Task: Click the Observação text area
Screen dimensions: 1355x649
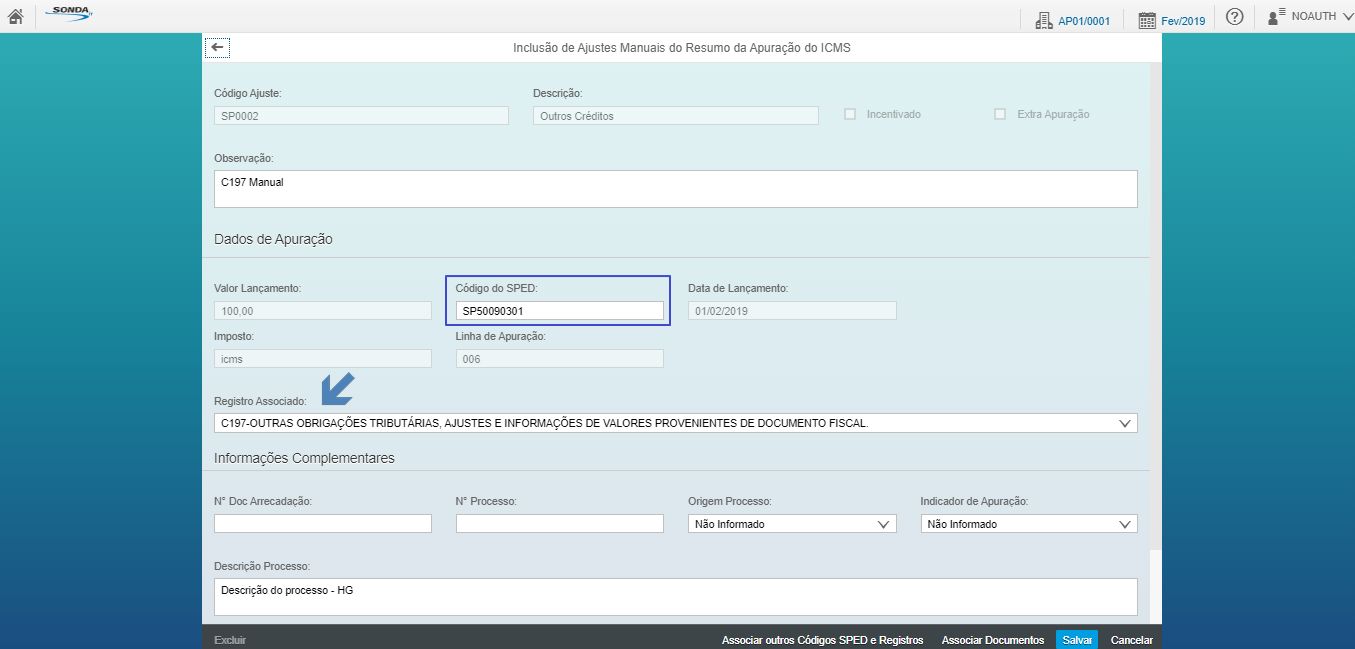Action: tap(676, 189)
